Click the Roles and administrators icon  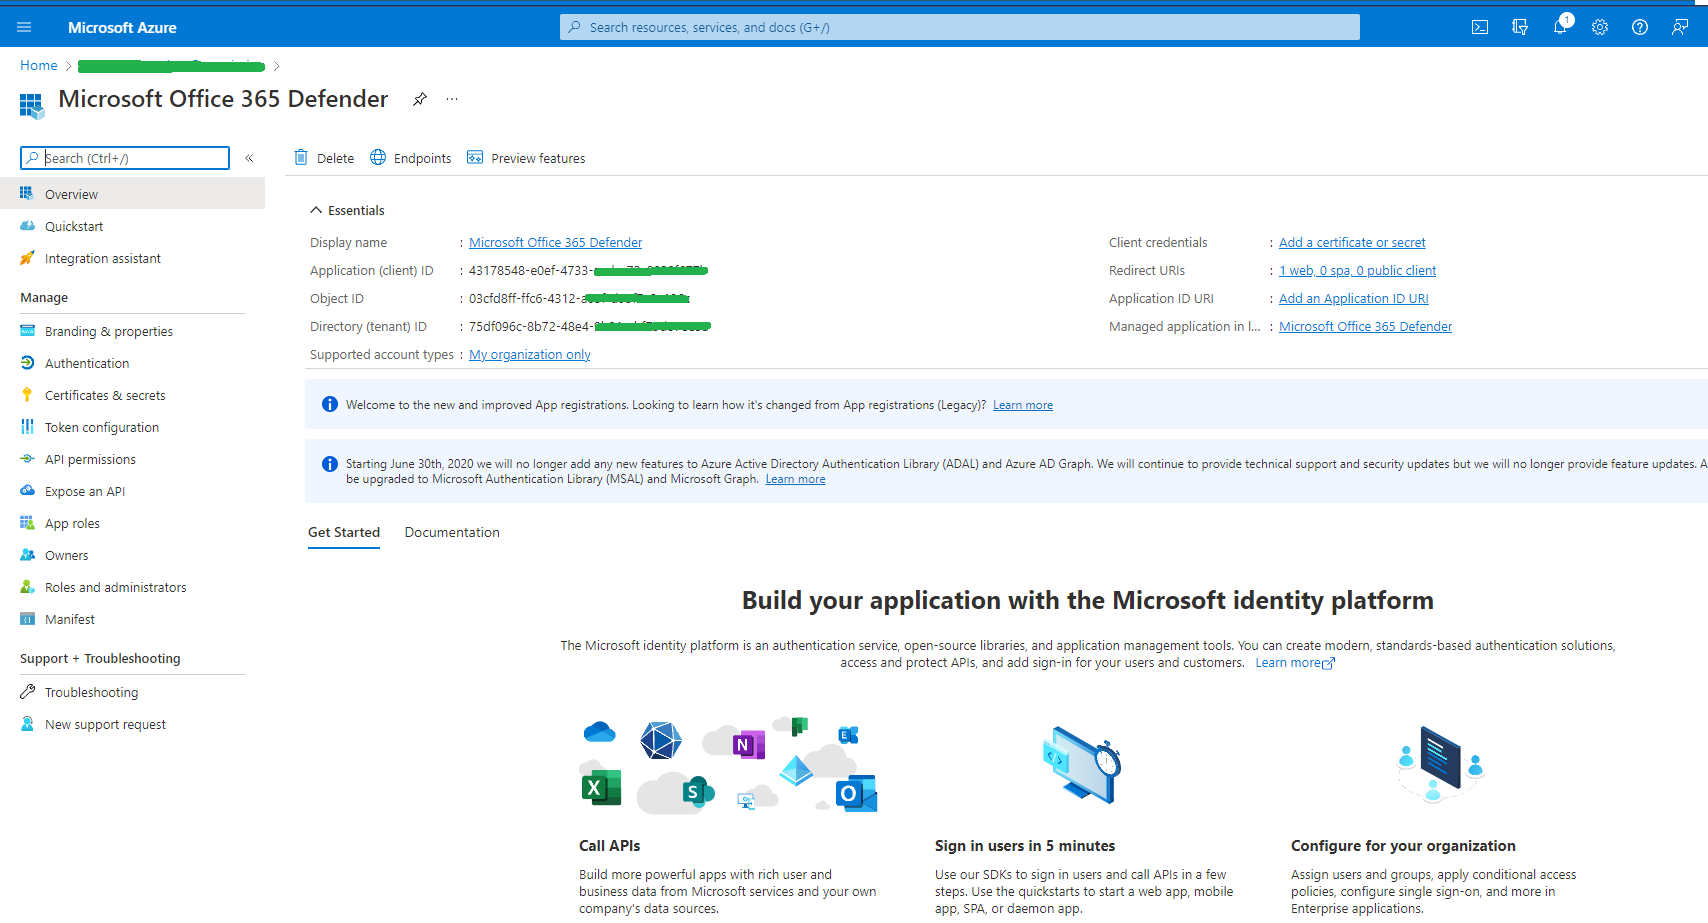pos(27,587)
